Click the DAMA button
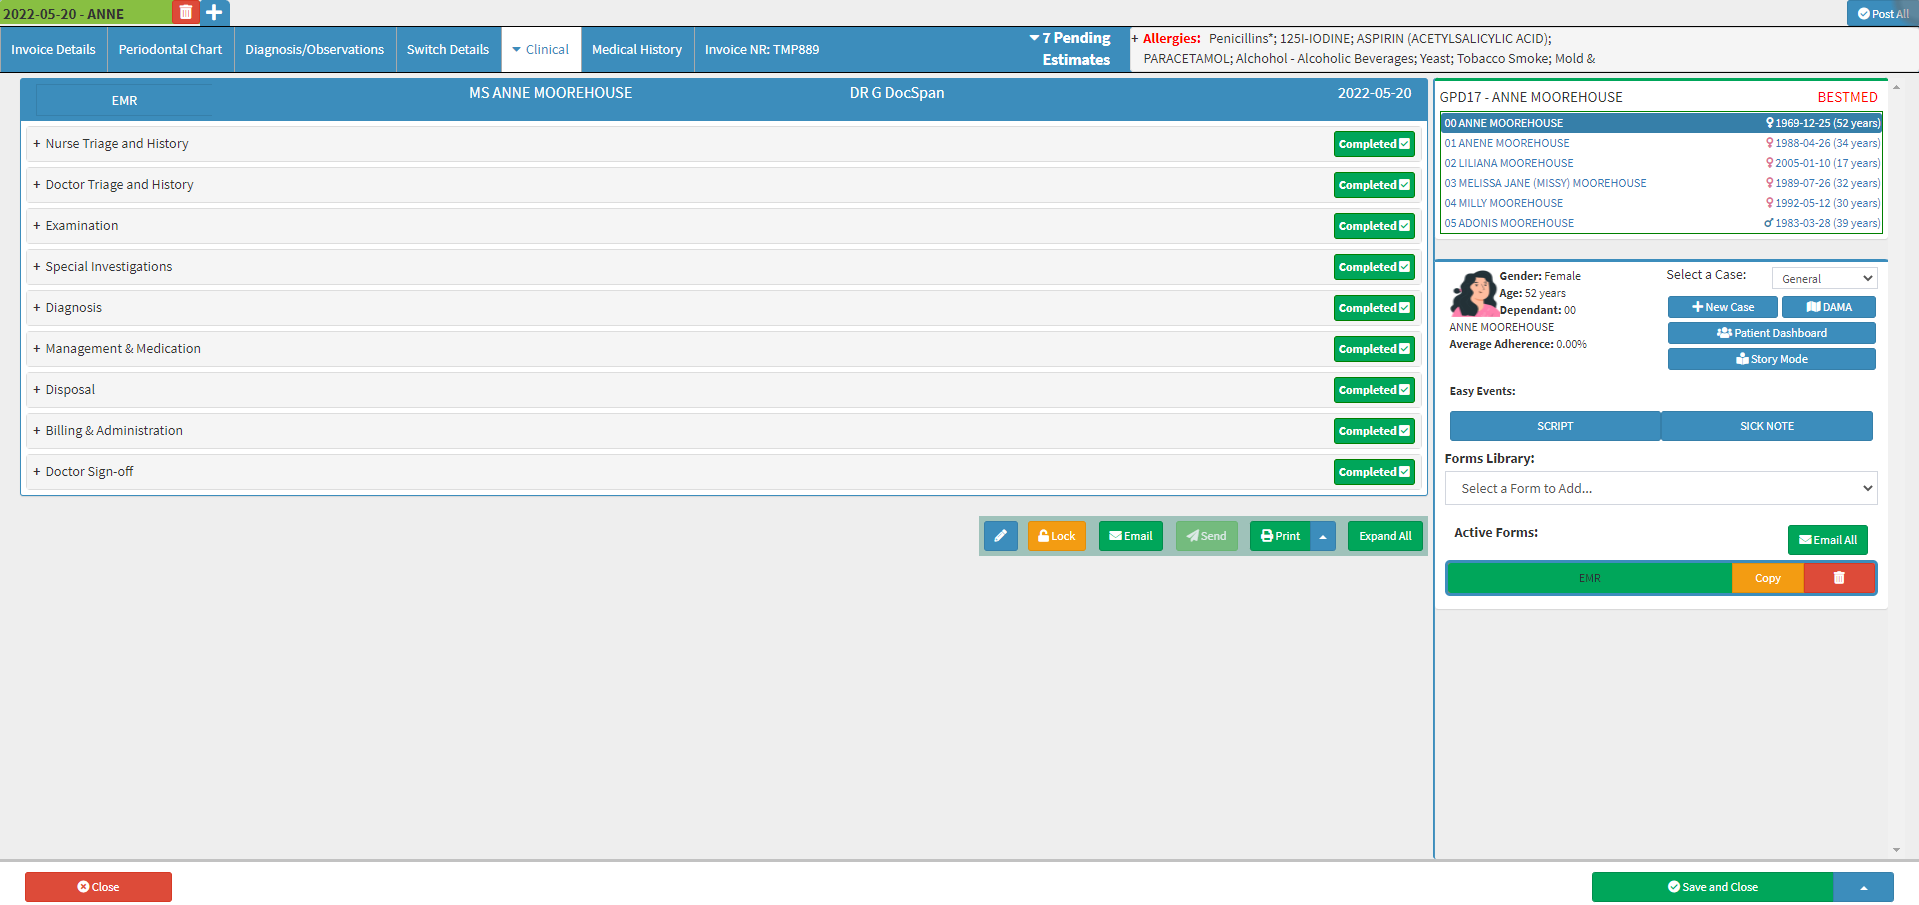The height and width of the screenshot is (905, 1919). coord(1828,307)
